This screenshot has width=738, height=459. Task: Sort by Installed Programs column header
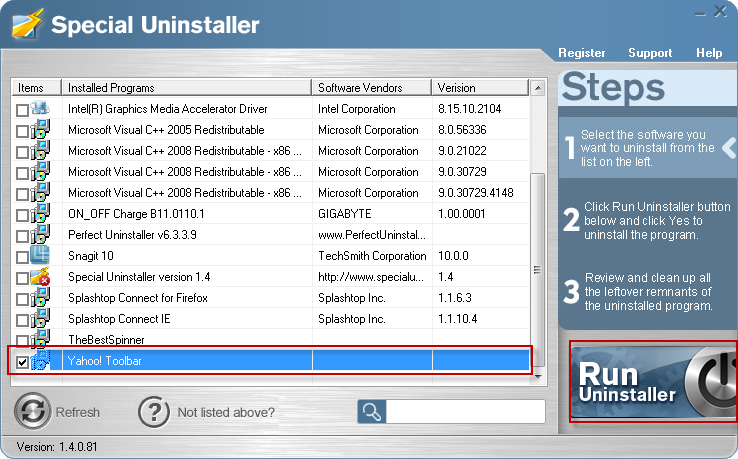pyautogui.click(x=186, y=88)
